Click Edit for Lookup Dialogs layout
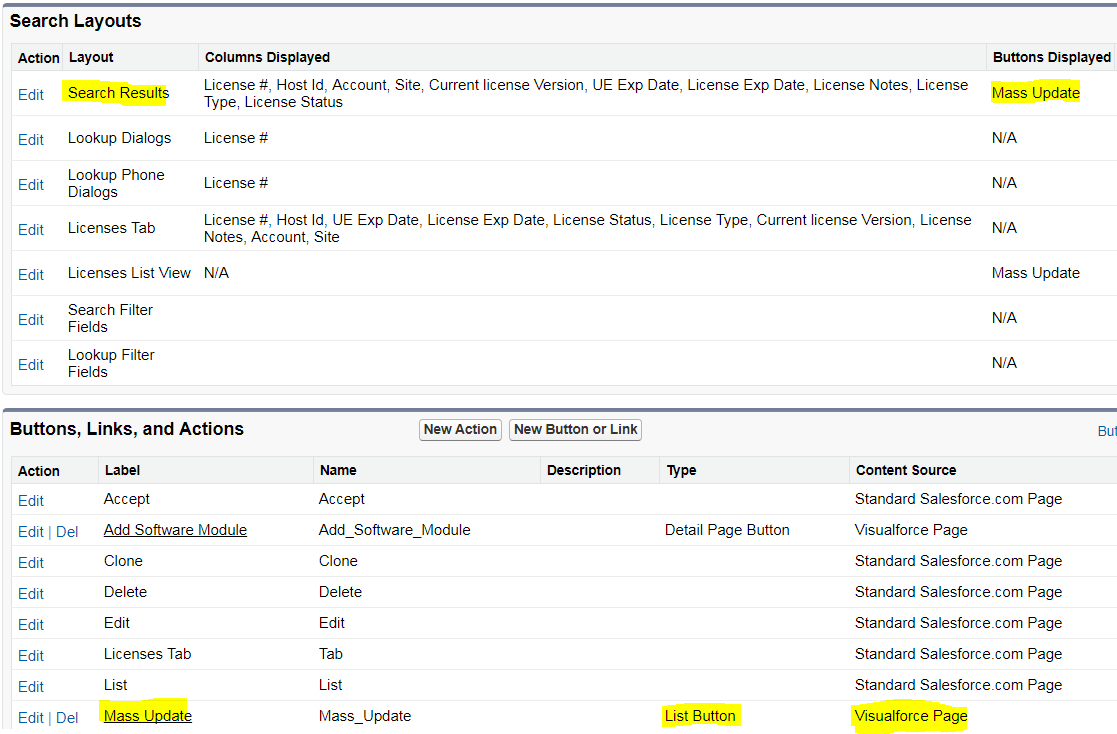 (31, 140)
